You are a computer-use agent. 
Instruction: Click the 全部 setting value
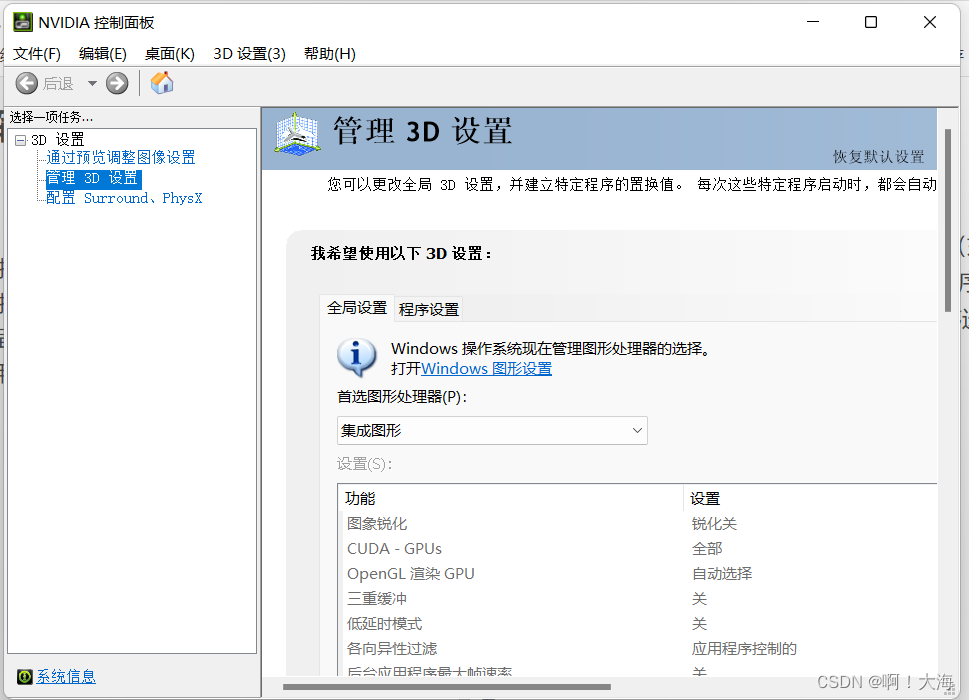(707, 549)
